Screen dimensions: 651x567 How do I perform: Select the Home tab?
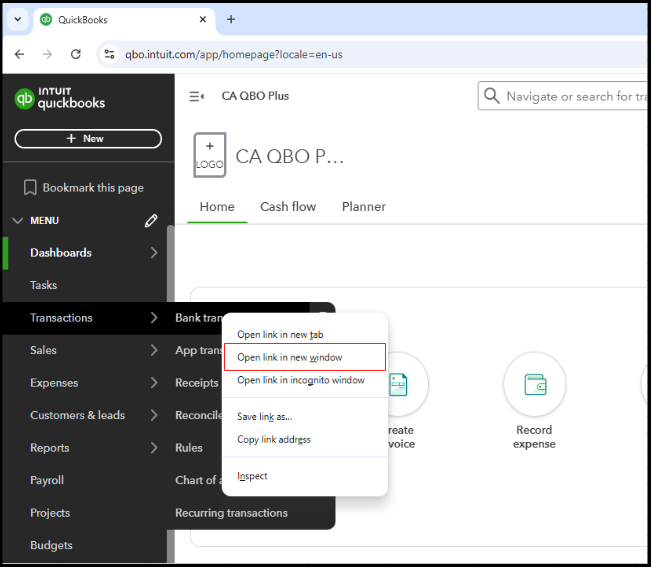217,207
